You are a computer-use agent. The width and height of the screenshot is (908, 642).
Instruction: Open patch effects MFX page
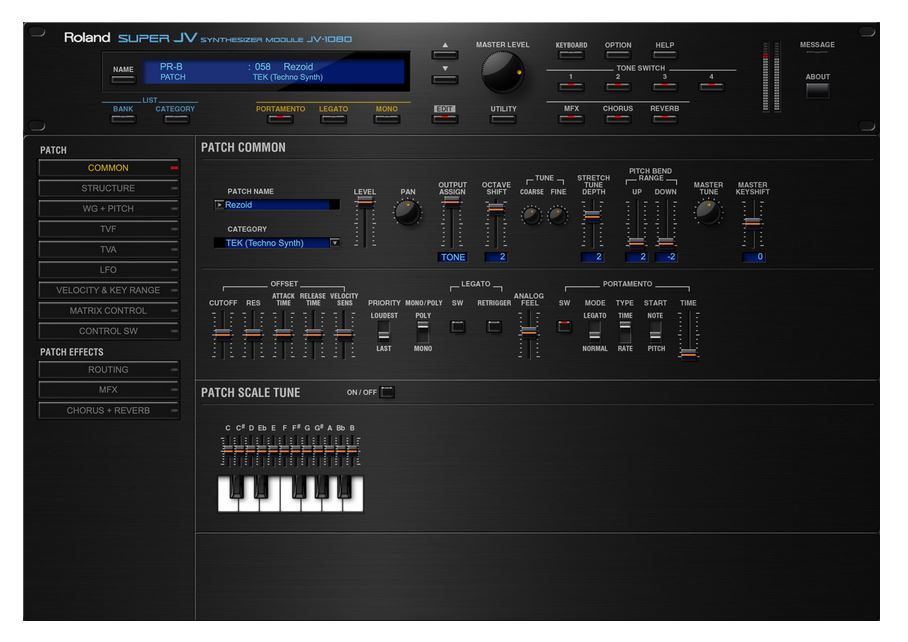tap(109, 390)
